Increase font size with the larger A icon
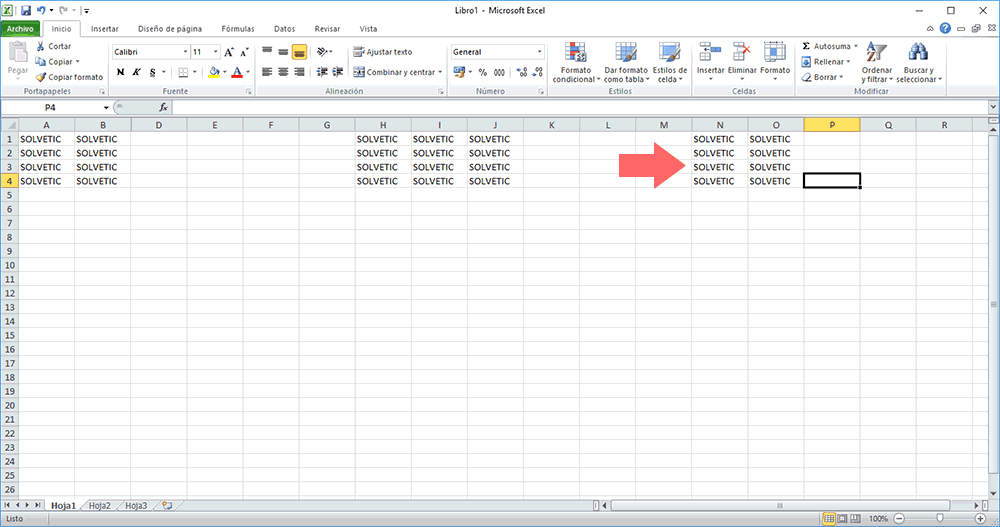1000x527 pixels. 229,52
